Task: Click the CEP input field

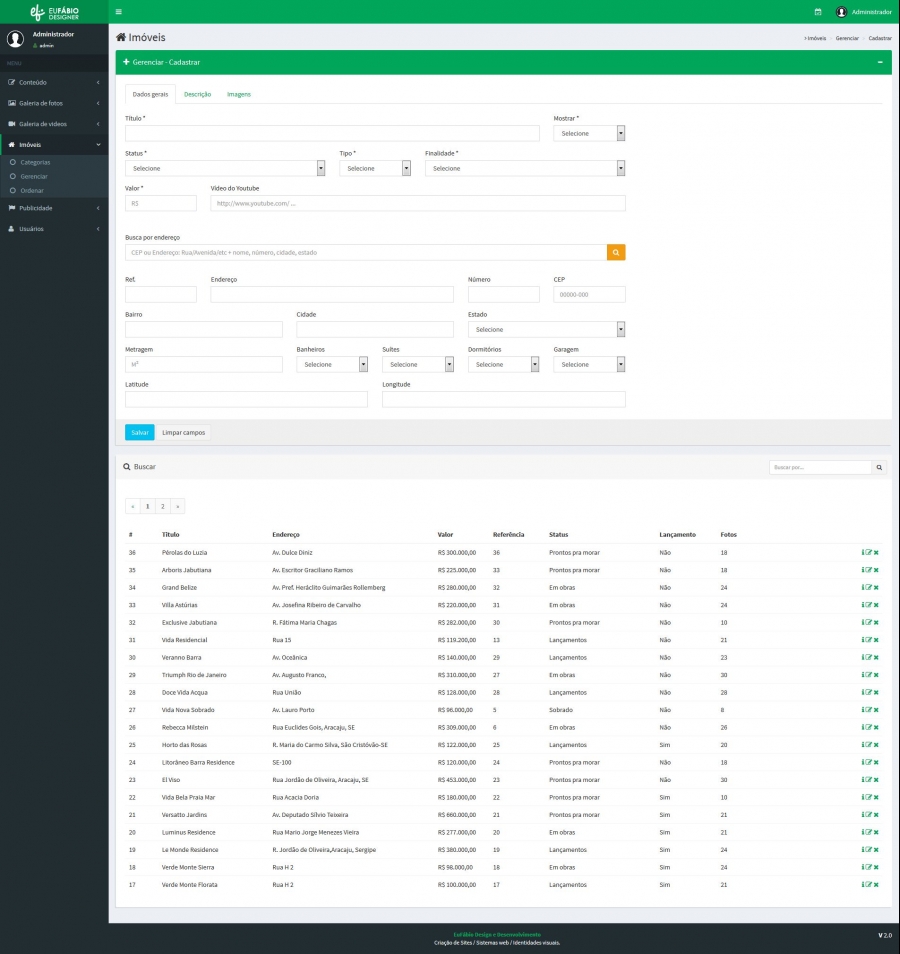Action: [589, 294]
